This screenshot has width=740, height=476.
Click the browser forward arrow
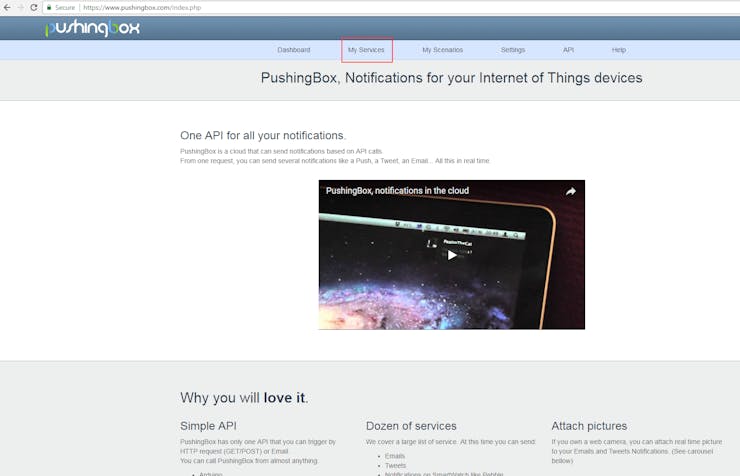(x=20, y=8)
